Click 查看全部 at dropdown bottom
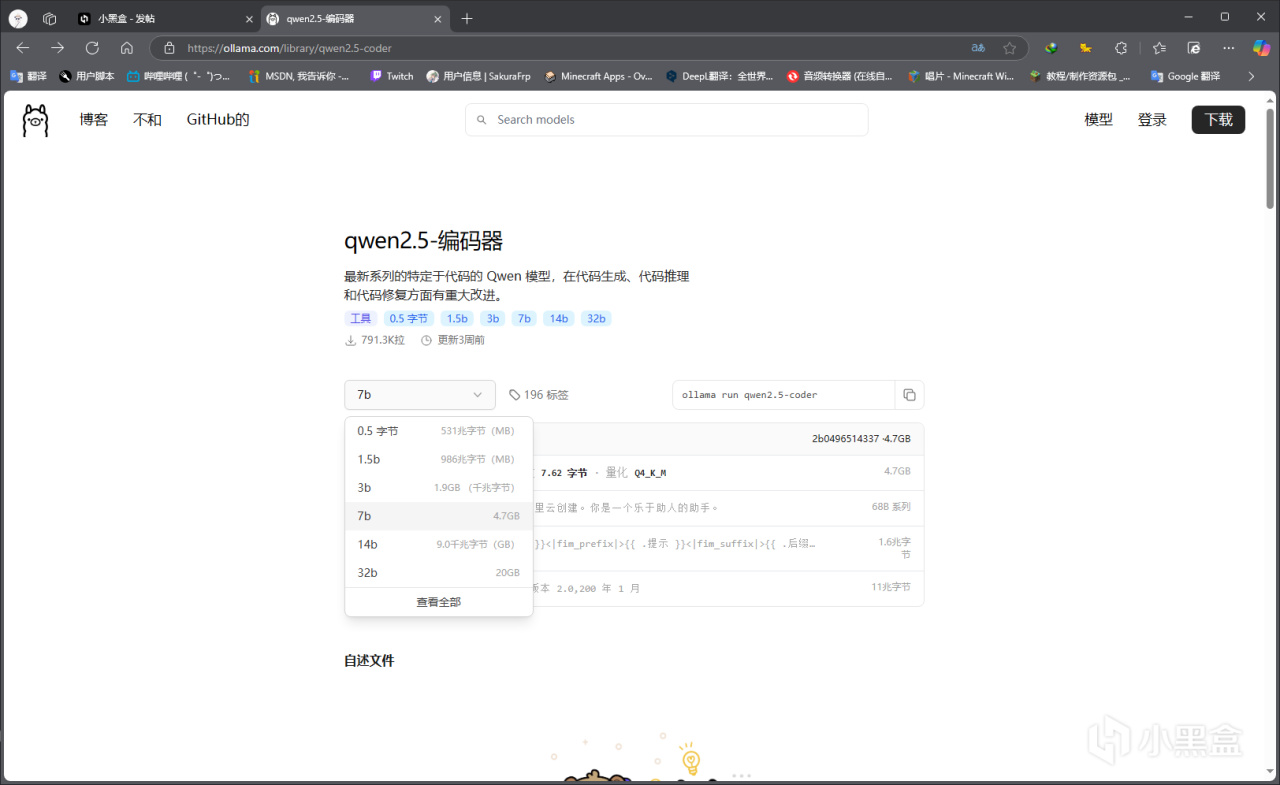This screenshot has width=1280, height=785. (x=439, y=602)
